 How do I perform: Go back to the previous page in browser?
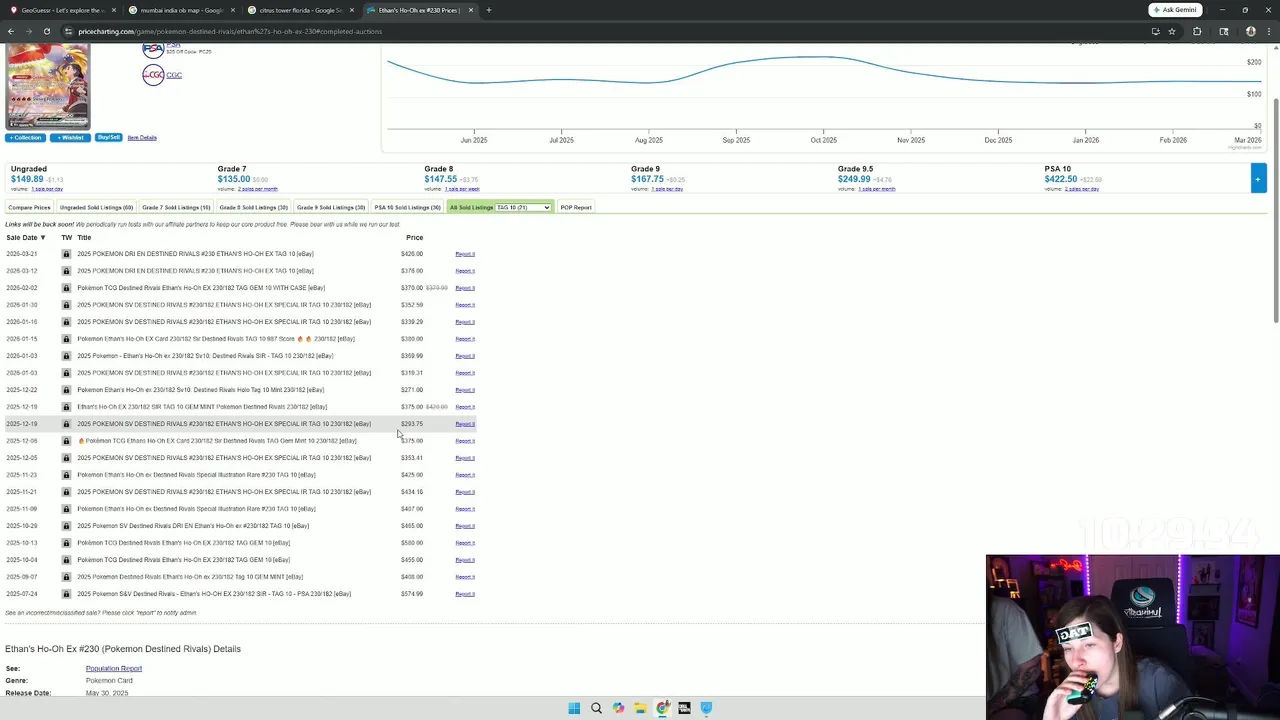tap(11, 31)
